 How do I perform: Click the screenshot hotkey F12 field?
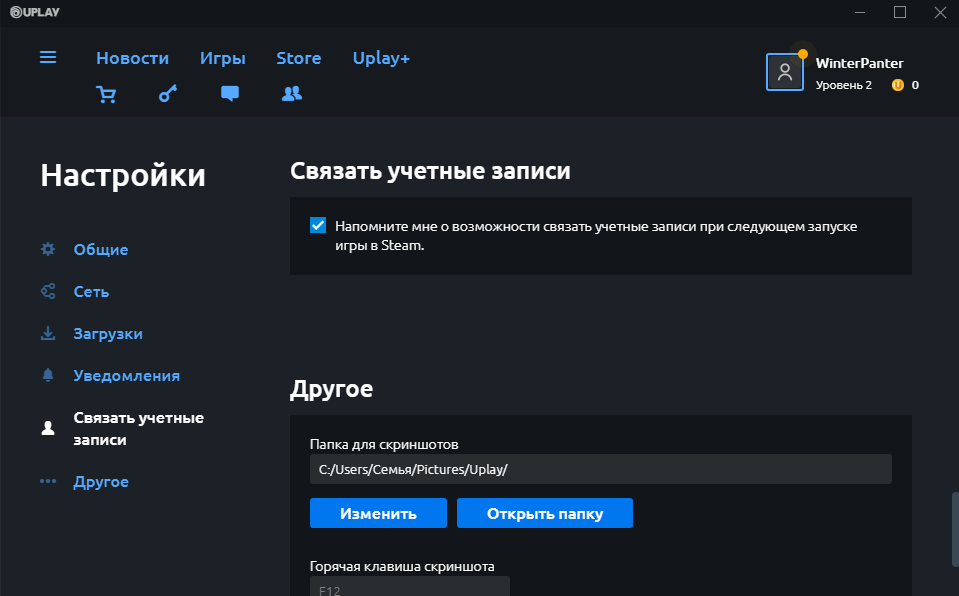(x=410, y=586)
